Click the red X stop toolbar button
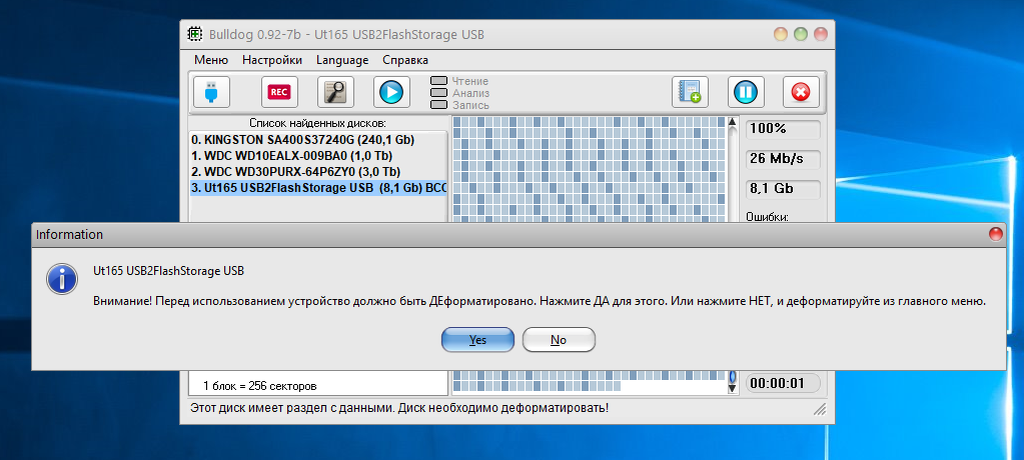The width and height of the screenshot is (1024, 460). (x=801, y=92)
